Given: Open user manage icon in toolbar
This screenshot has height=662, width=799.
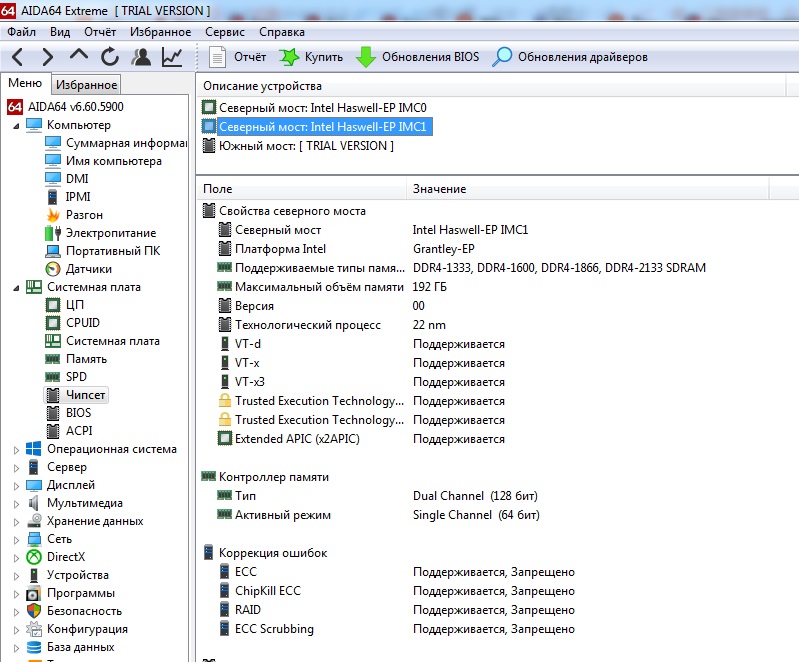Looking at the screenshot, I should coord(141,57).
